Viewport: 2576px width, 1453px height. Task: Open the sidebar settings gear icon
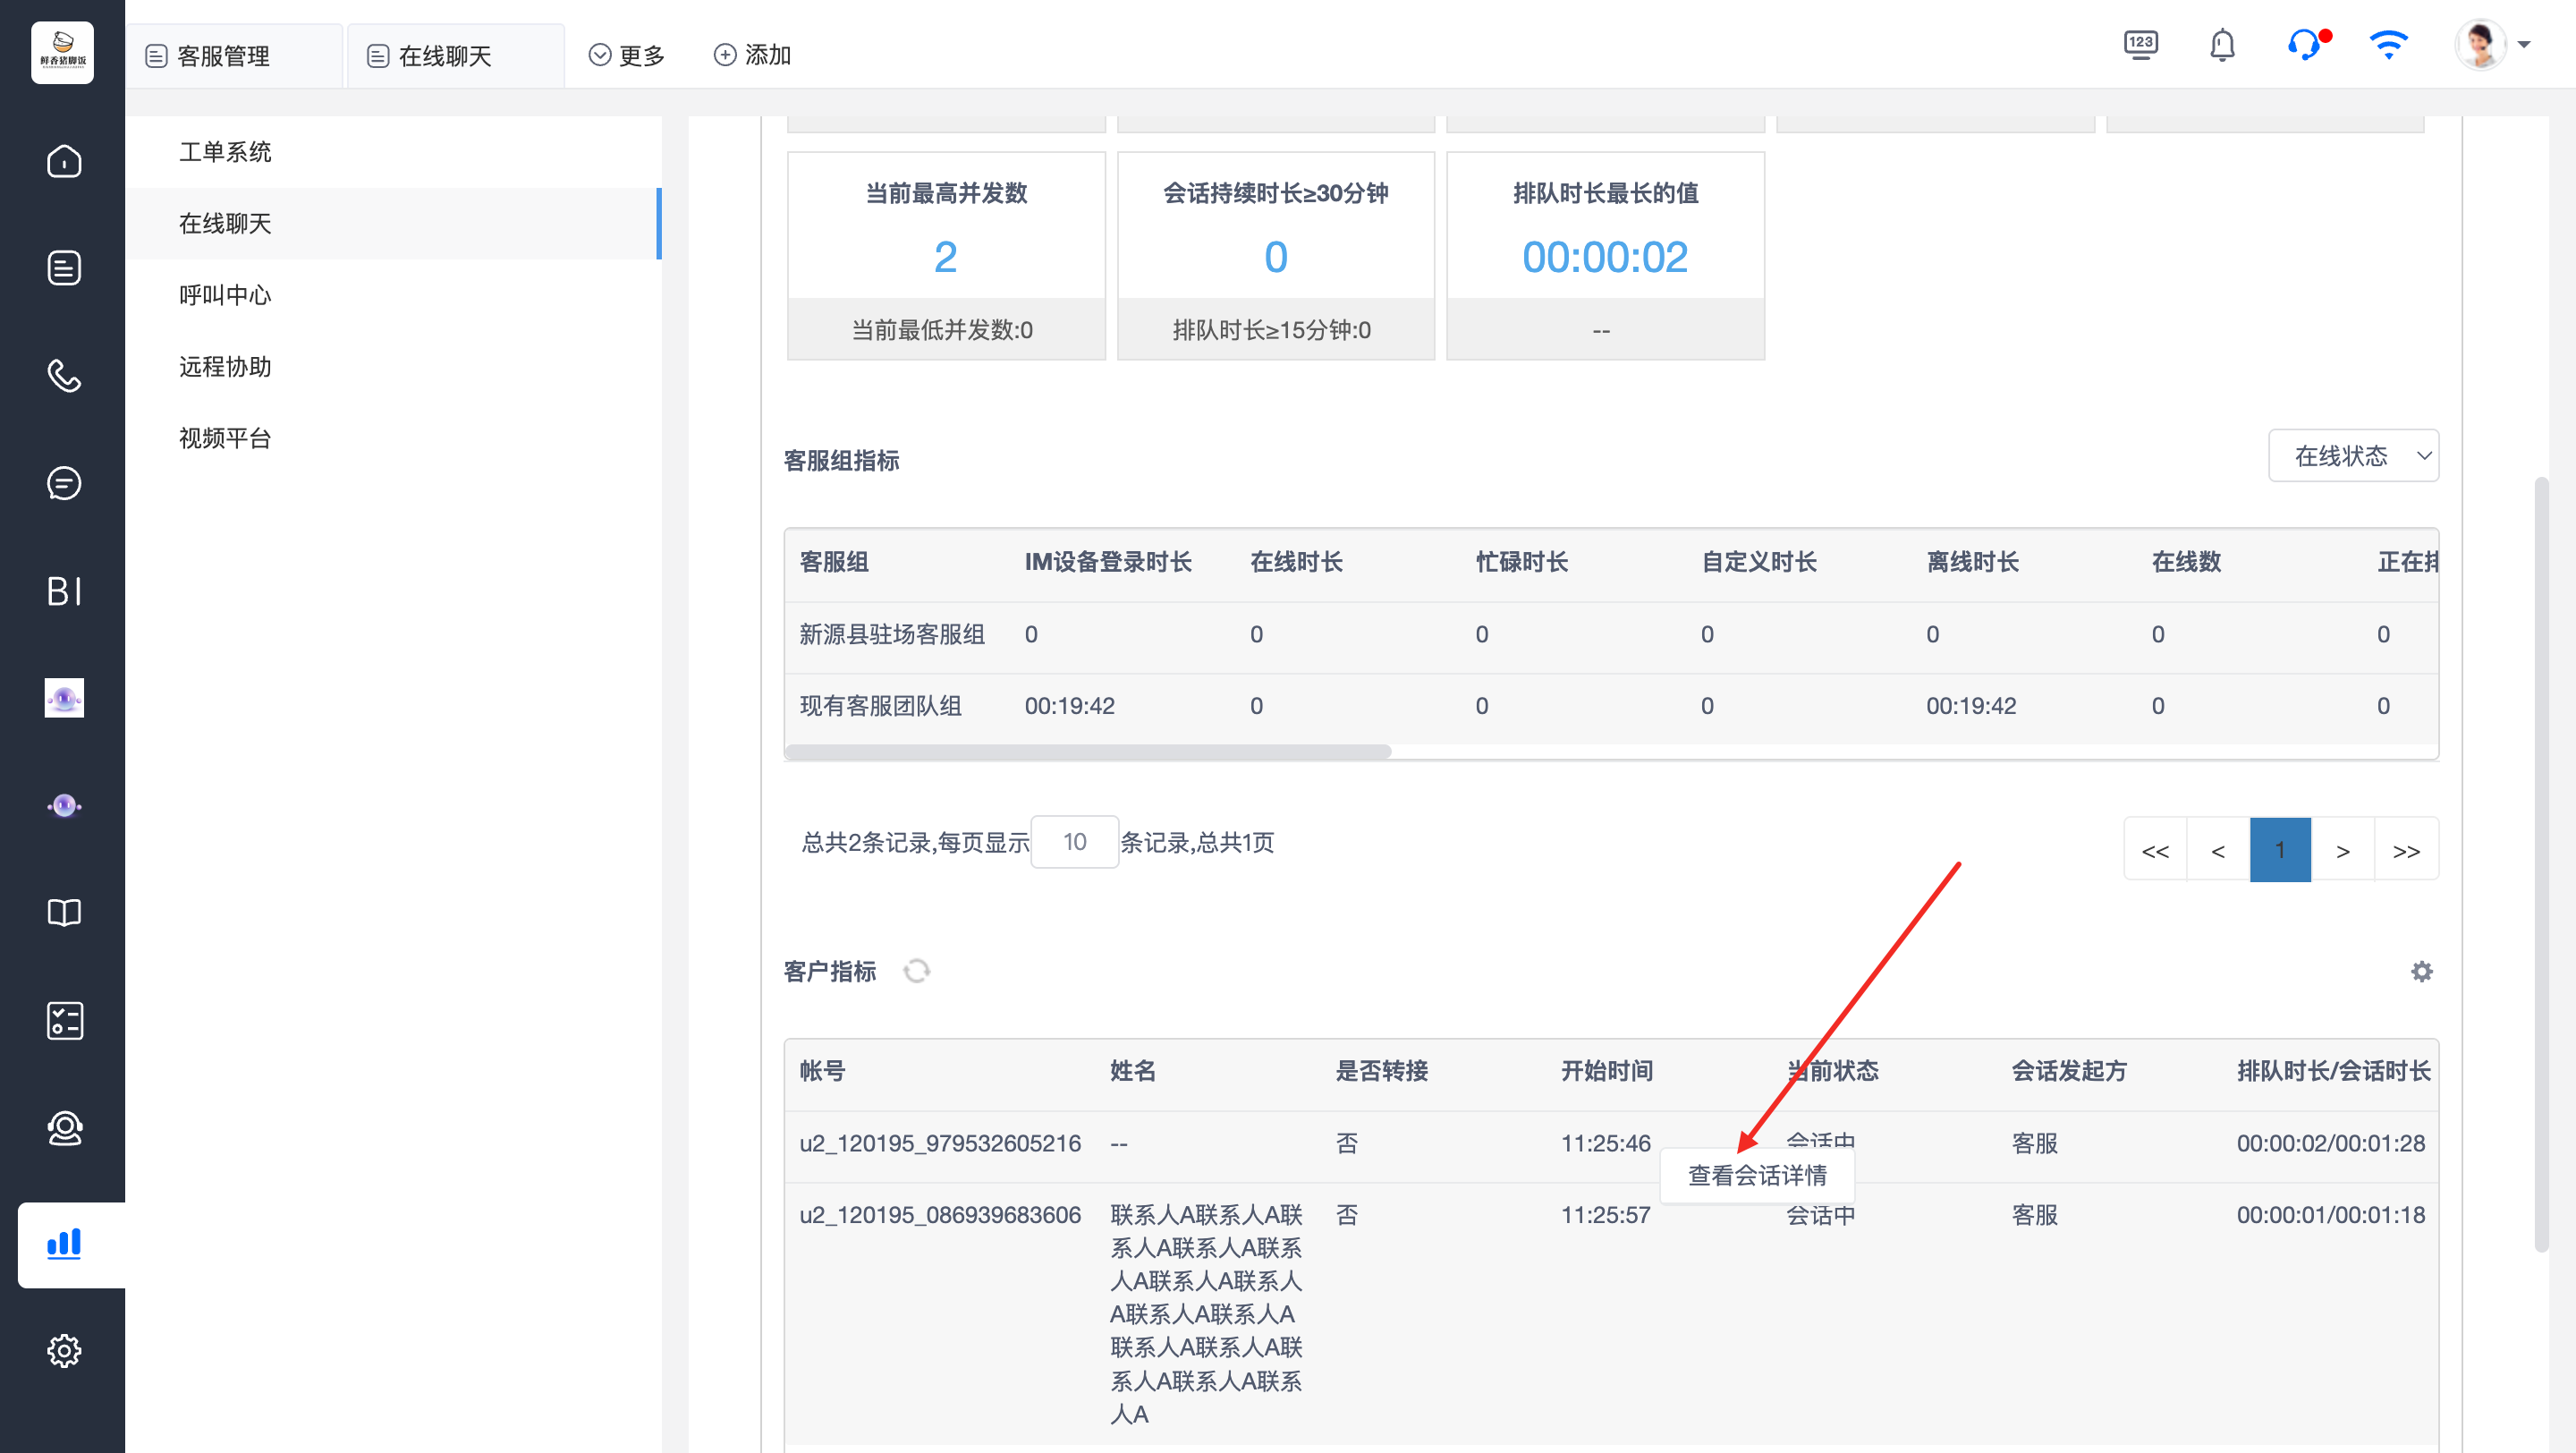click(64, 1351)
